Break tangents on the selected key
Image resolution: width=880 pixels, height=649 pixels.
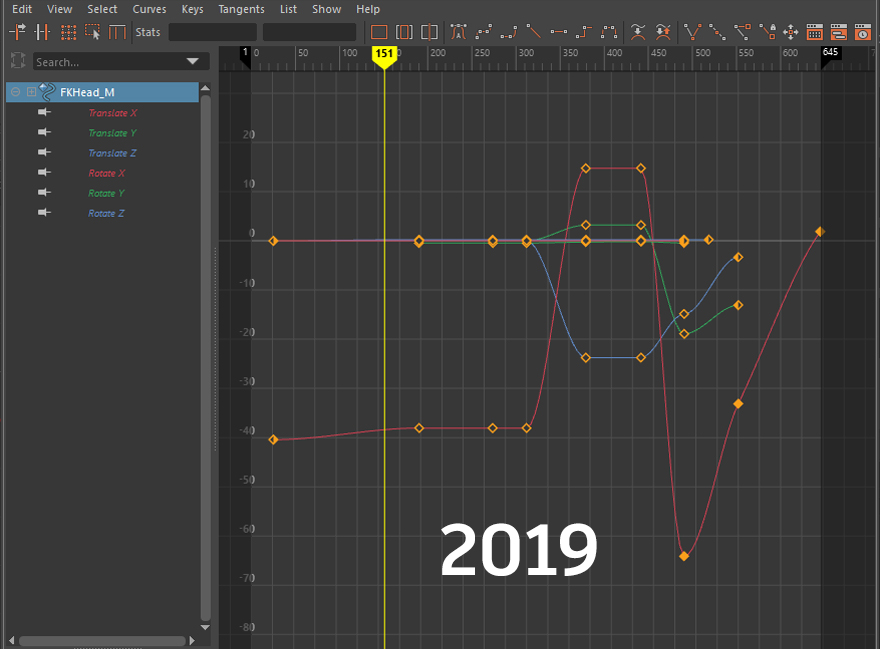click(693, 31)
